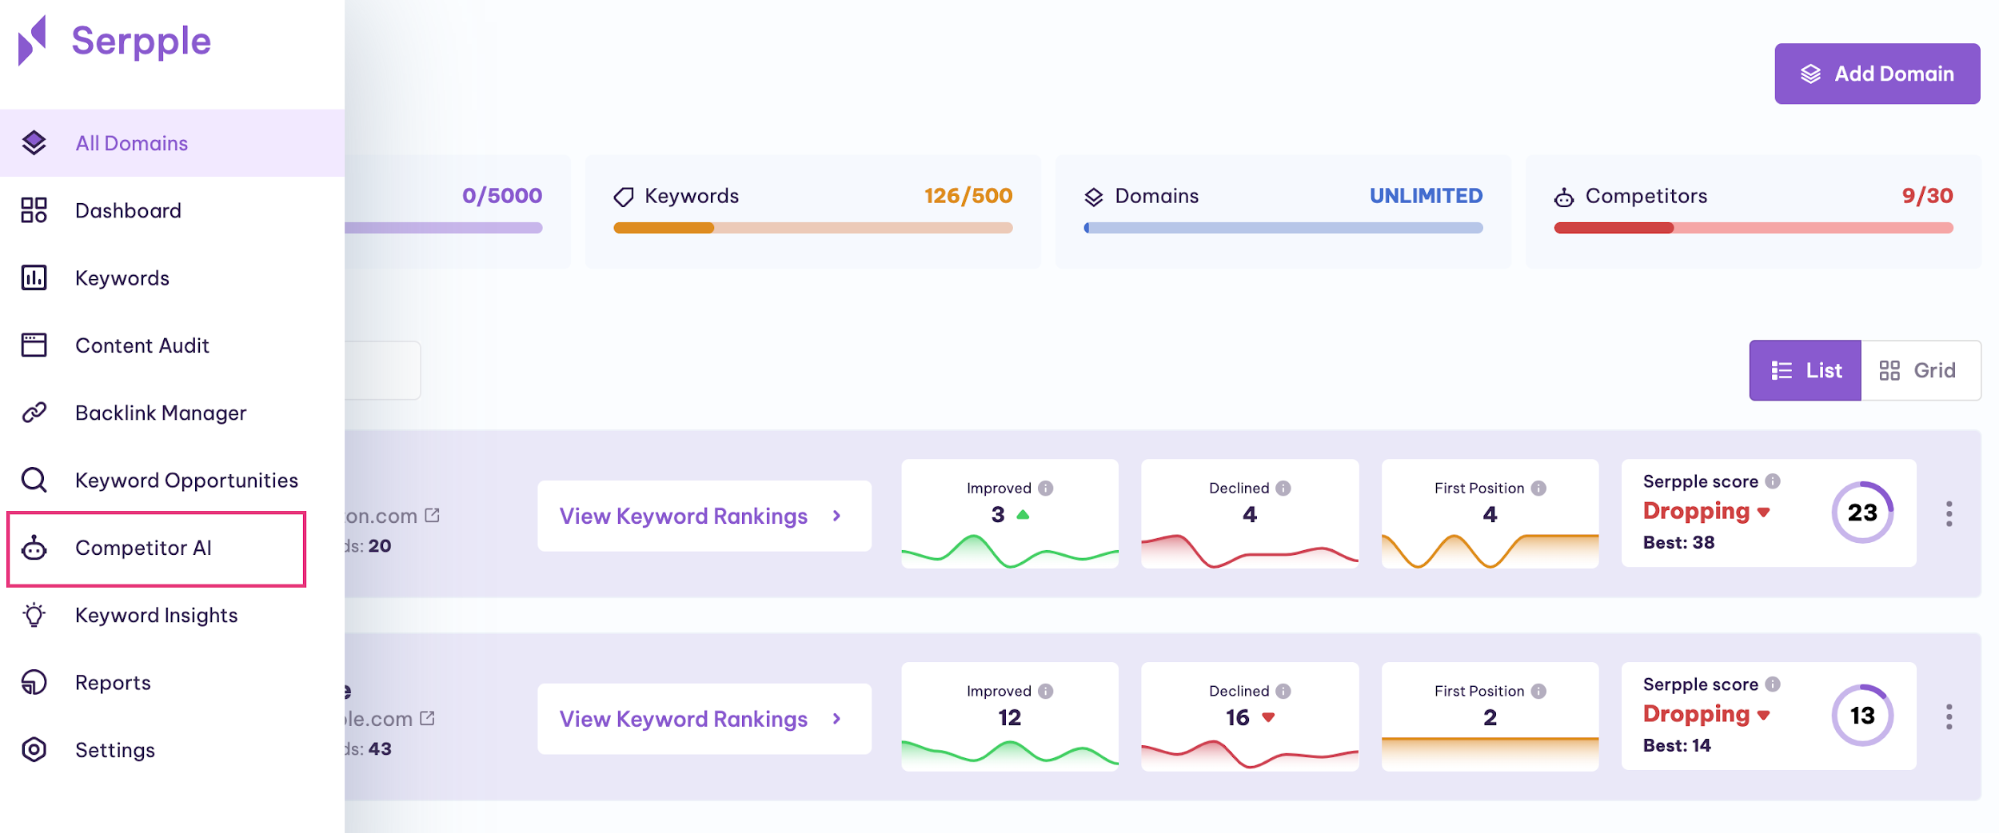
Task: Go to Dashboard menu item
Action: pos(172,210)
